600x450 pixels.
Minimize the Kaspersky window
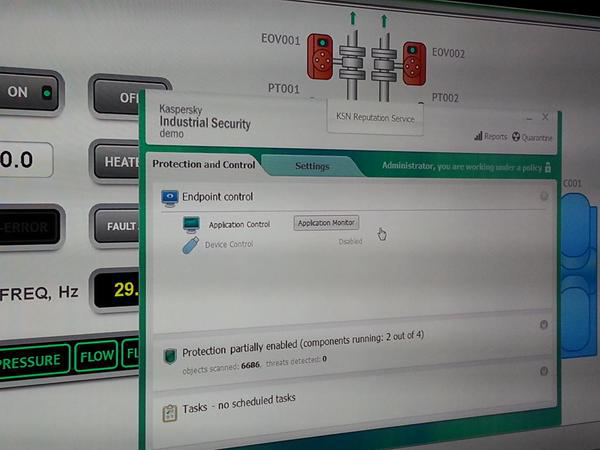click(529, 119)
